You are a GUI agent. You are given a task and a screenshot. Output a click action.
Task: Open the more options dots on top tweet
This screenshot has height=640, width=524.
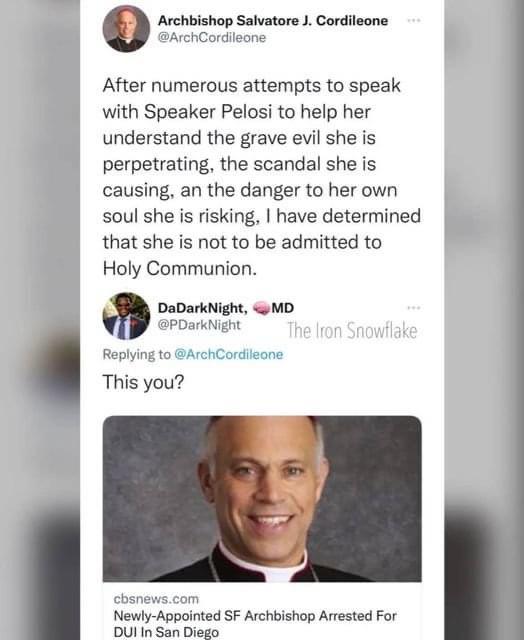click(x=414, y=20)
